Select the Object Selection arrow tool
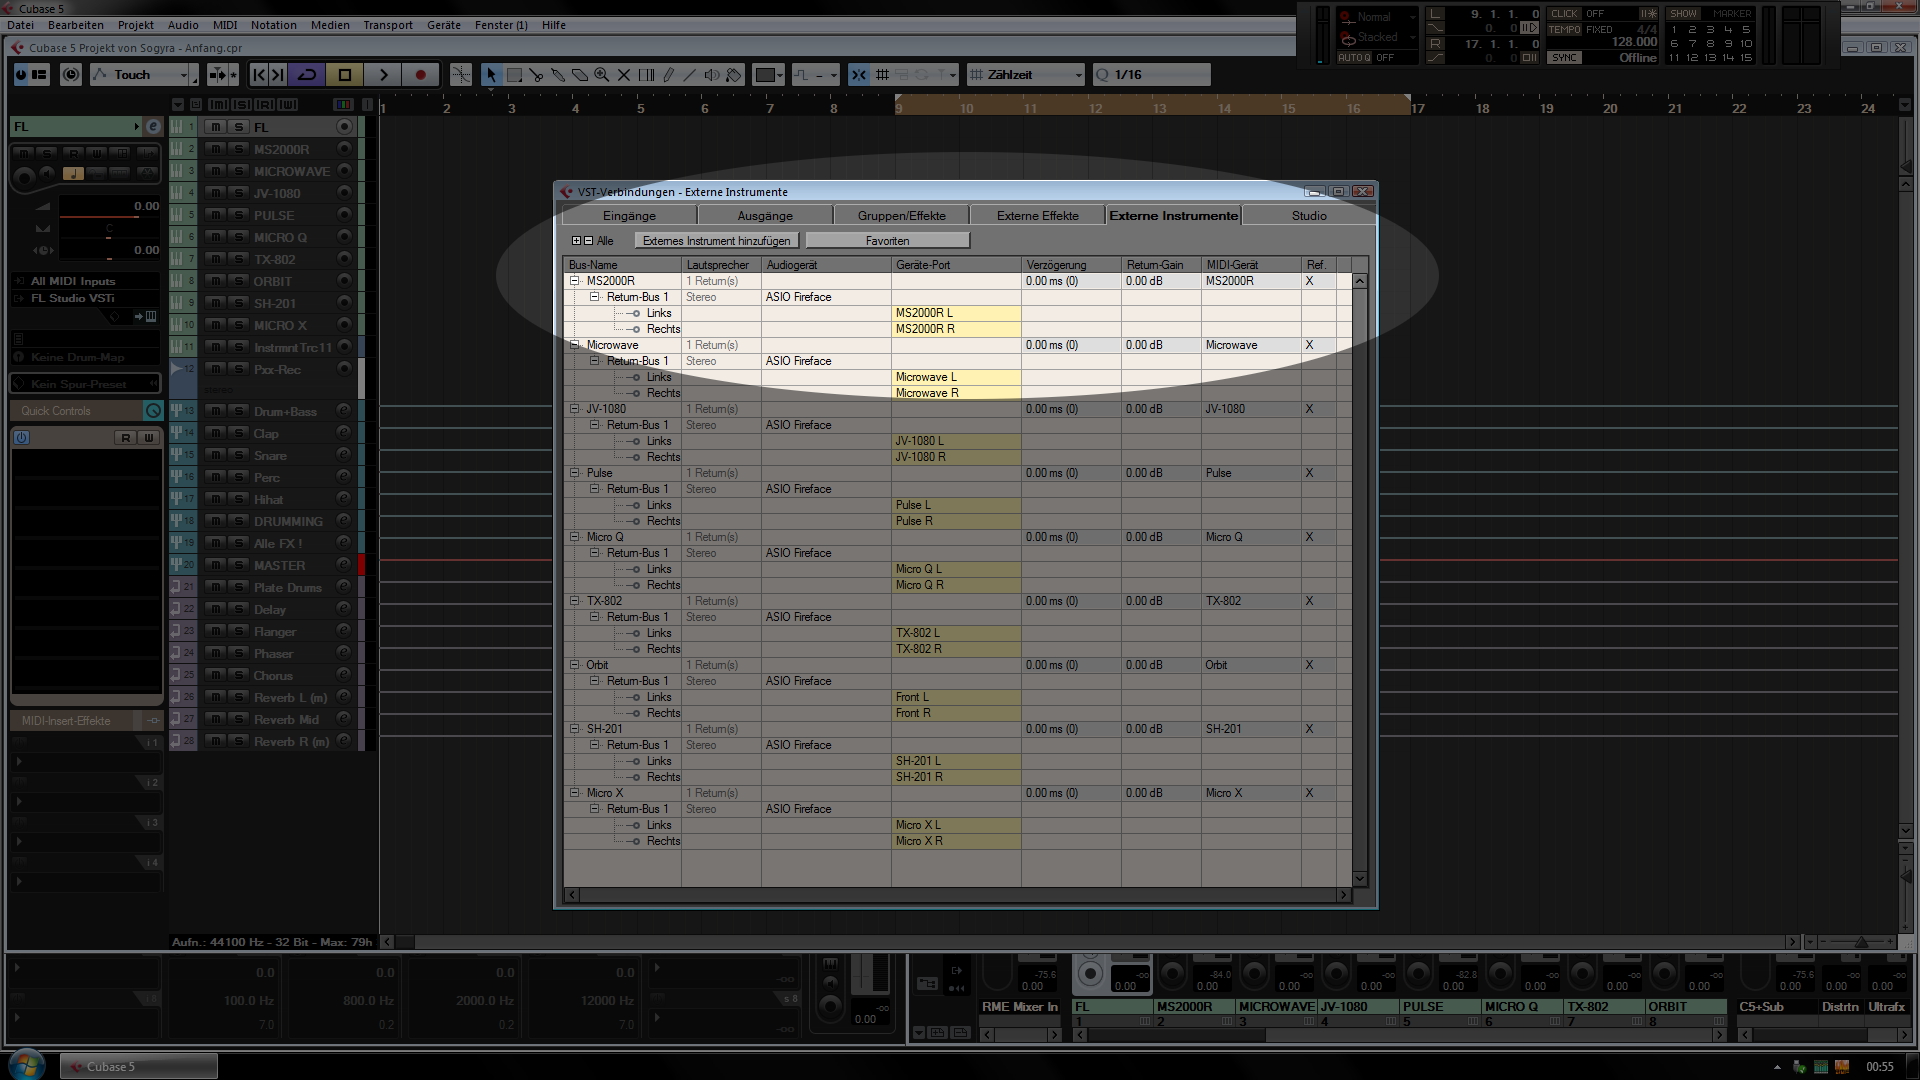The width and height of the screenshot is (1920, 1080). pos(490,75)
